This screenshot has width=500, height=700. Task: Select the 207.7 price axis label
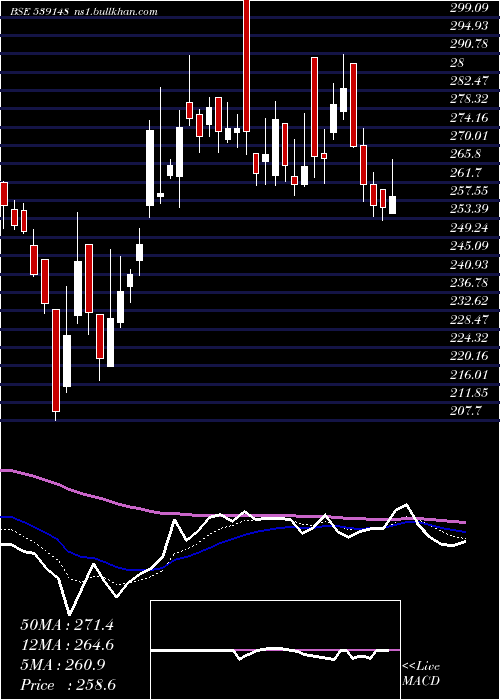coord(466,411)
